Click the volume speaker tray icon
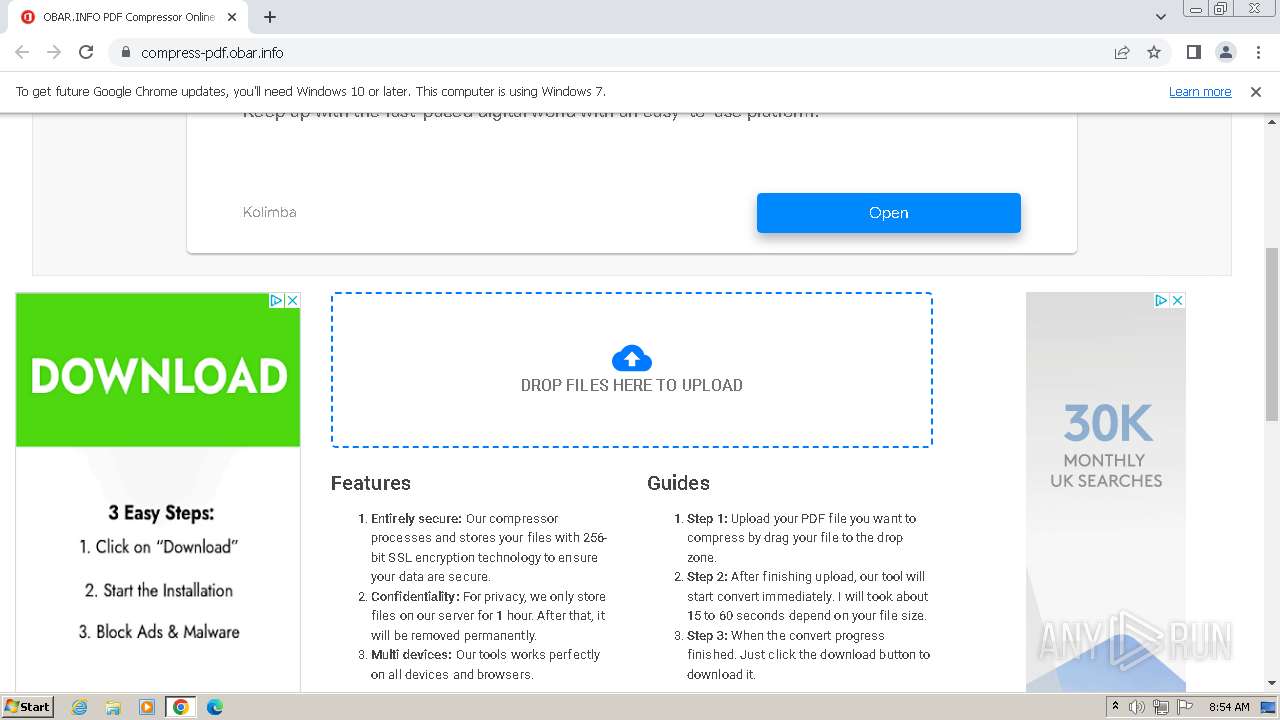Viewport: 1280px width, 720px height. pyautogui.click(x=1137, y=707)
